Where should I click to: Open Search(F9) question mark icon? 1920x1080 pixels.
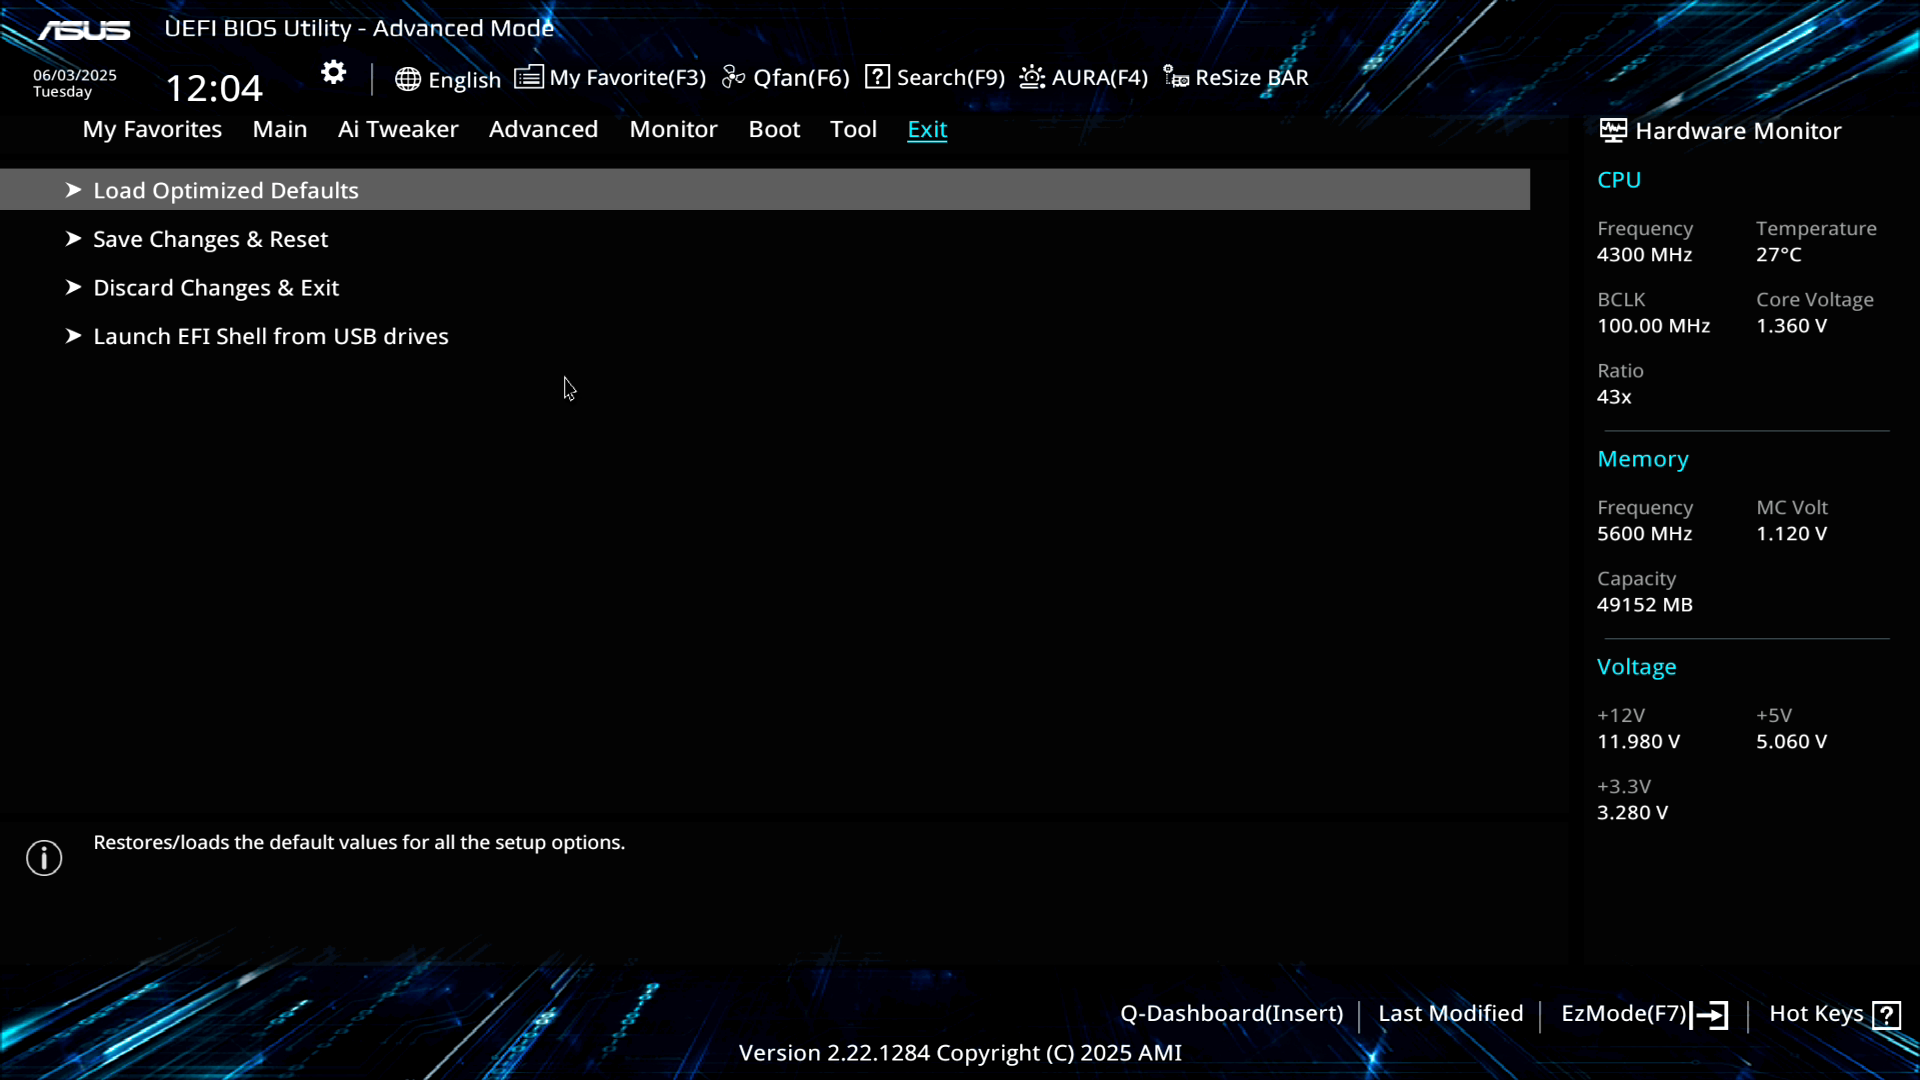(x=877, y=77)
